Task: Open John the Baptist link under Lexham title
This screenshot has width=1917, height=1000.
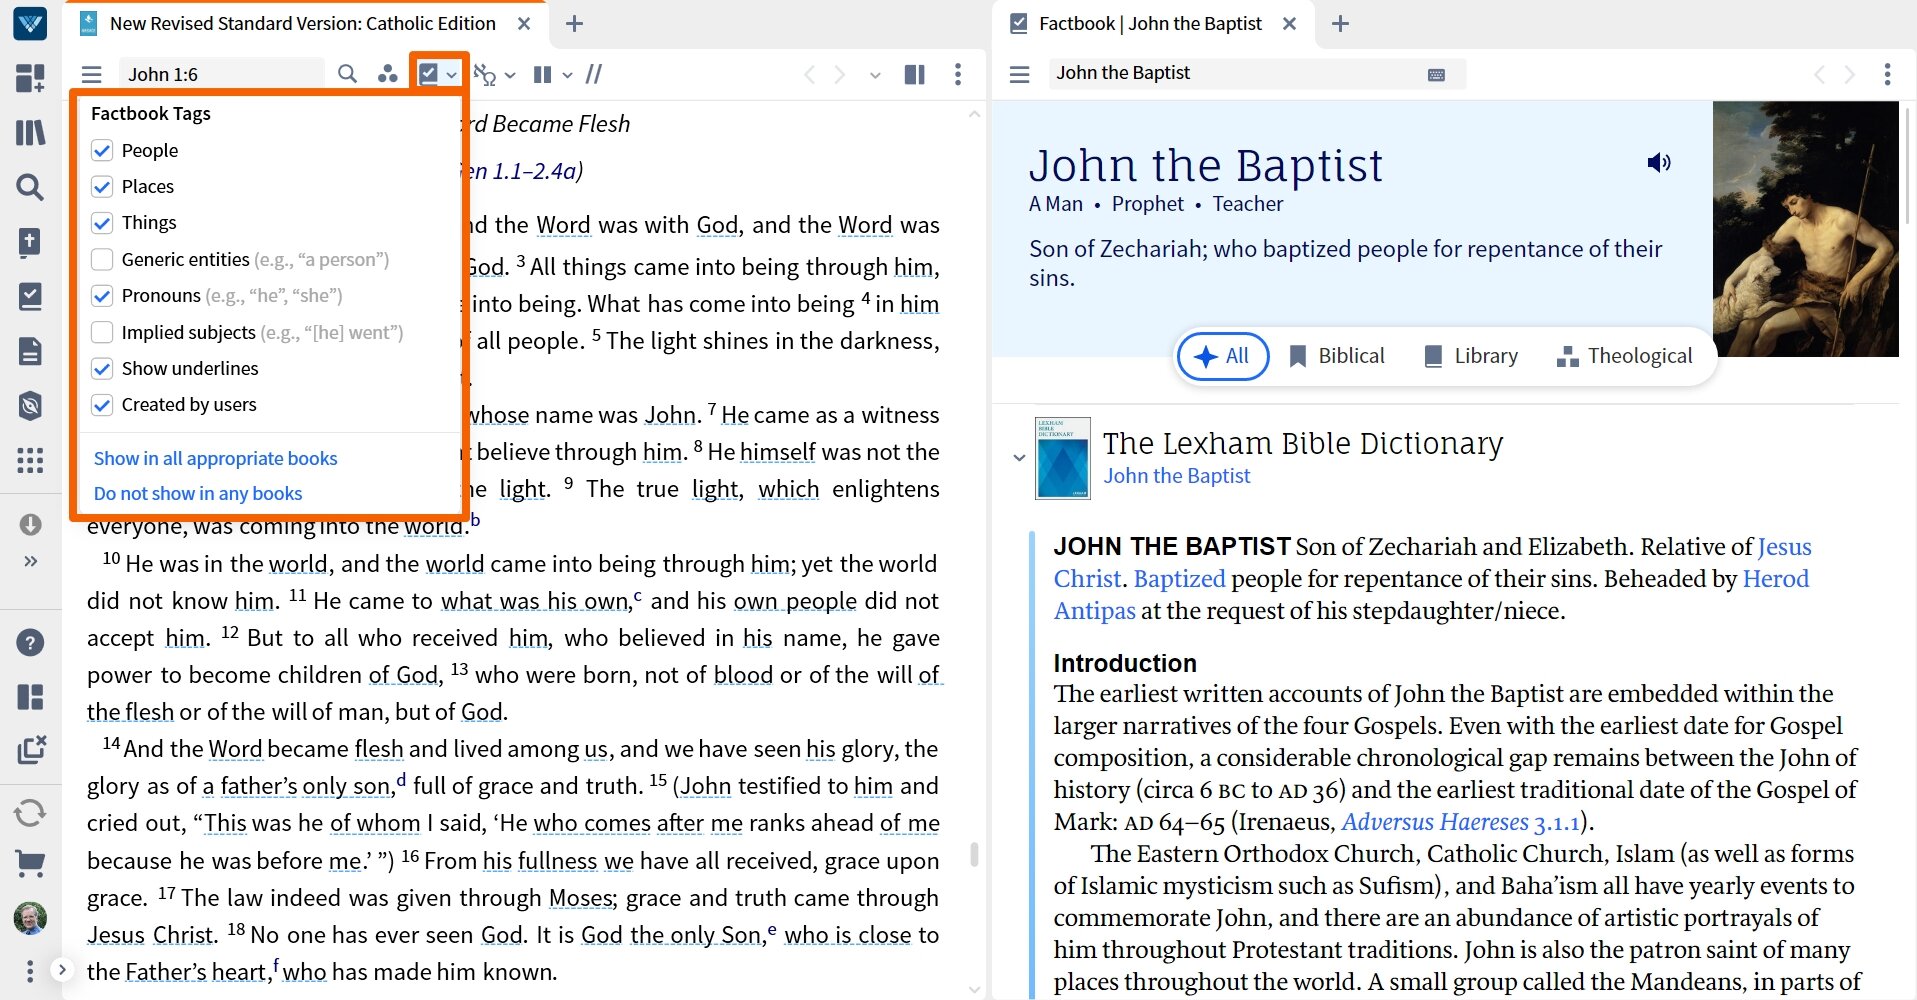Action: (x=1176, y=476)
